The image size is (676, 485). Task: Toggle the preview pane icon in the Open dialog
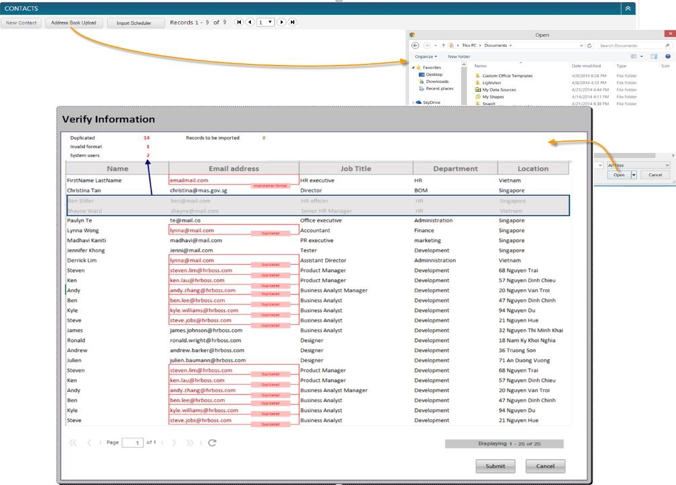click(x=654, y=56)
